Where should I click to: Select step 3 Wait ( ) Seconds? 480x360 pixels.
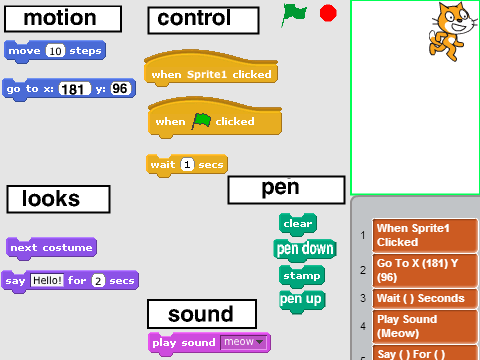425,298
